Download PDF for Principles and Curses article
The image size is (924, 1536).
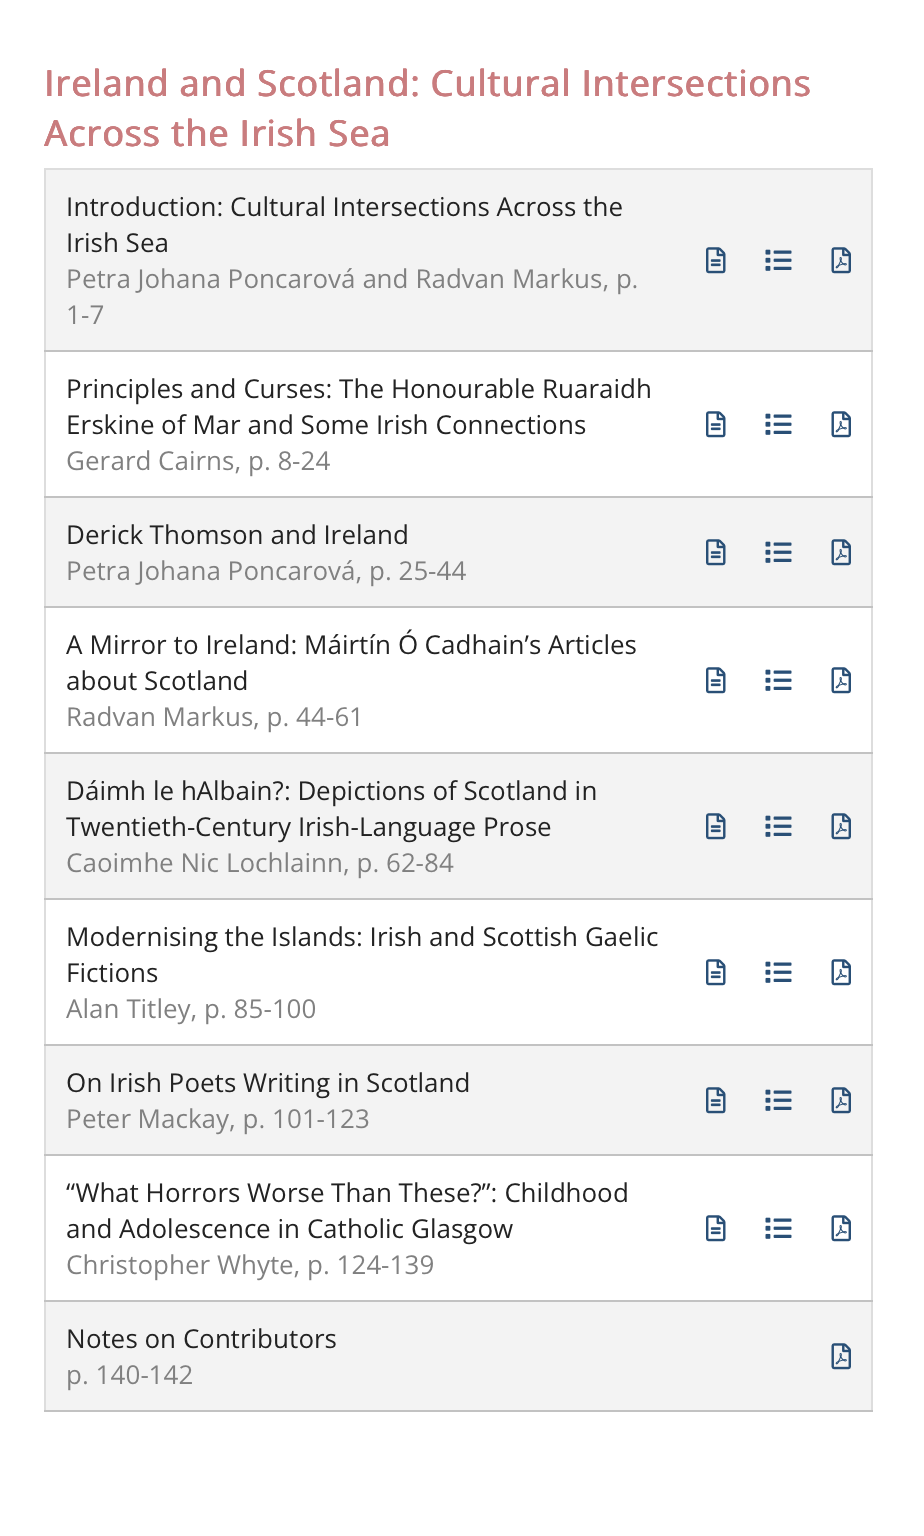tap(841, 425)
